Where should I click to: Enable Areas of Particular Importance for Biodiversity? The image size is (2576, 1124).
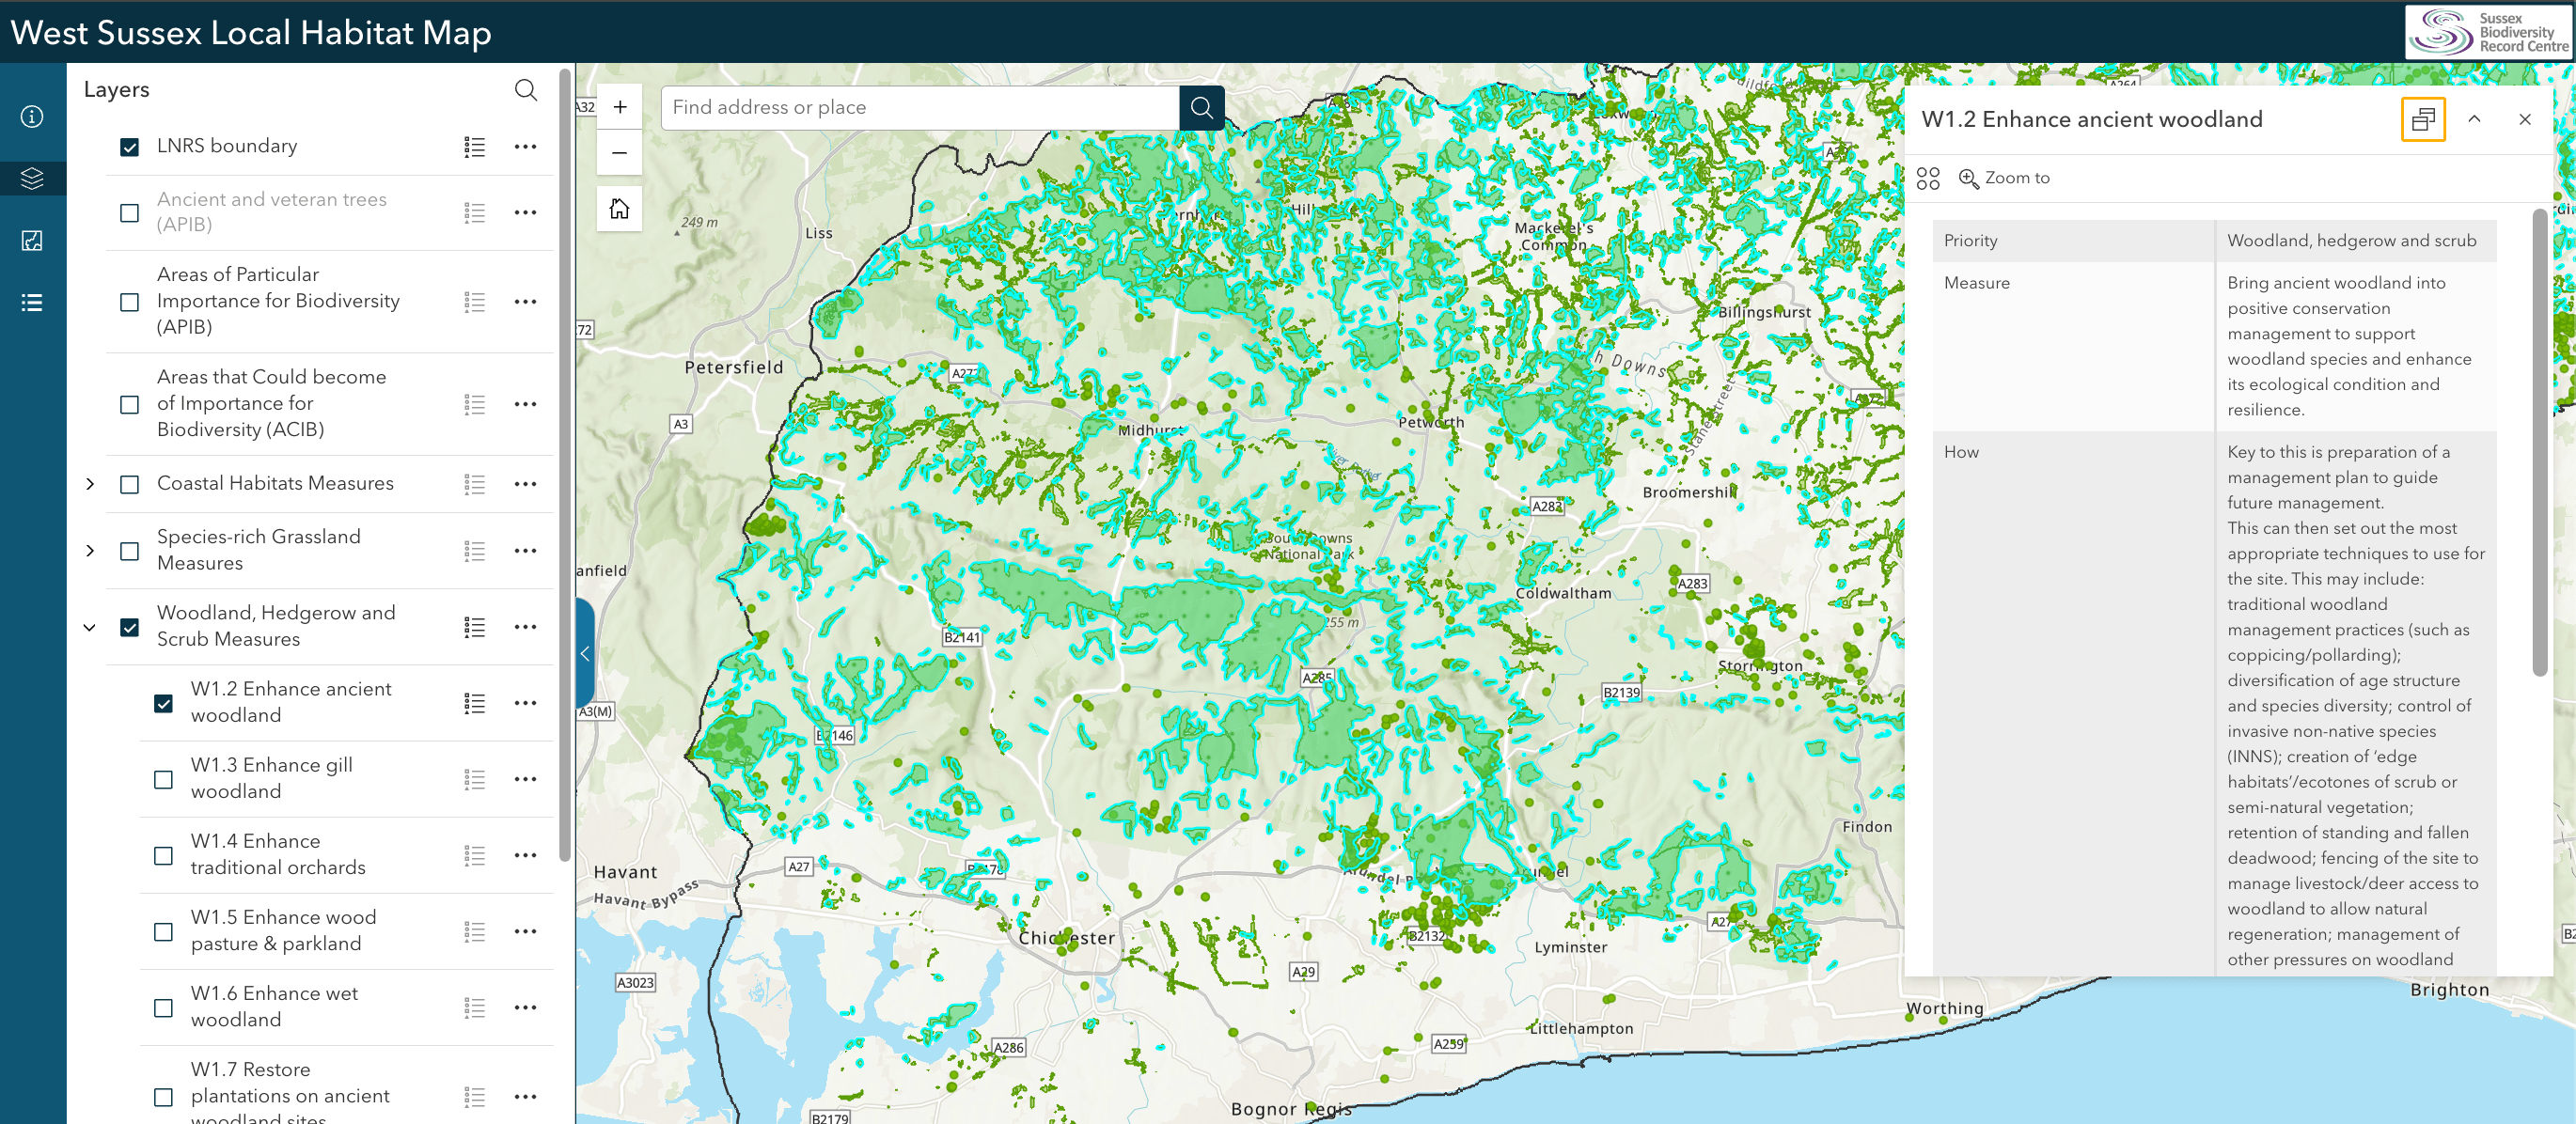[x=130, y=302]
